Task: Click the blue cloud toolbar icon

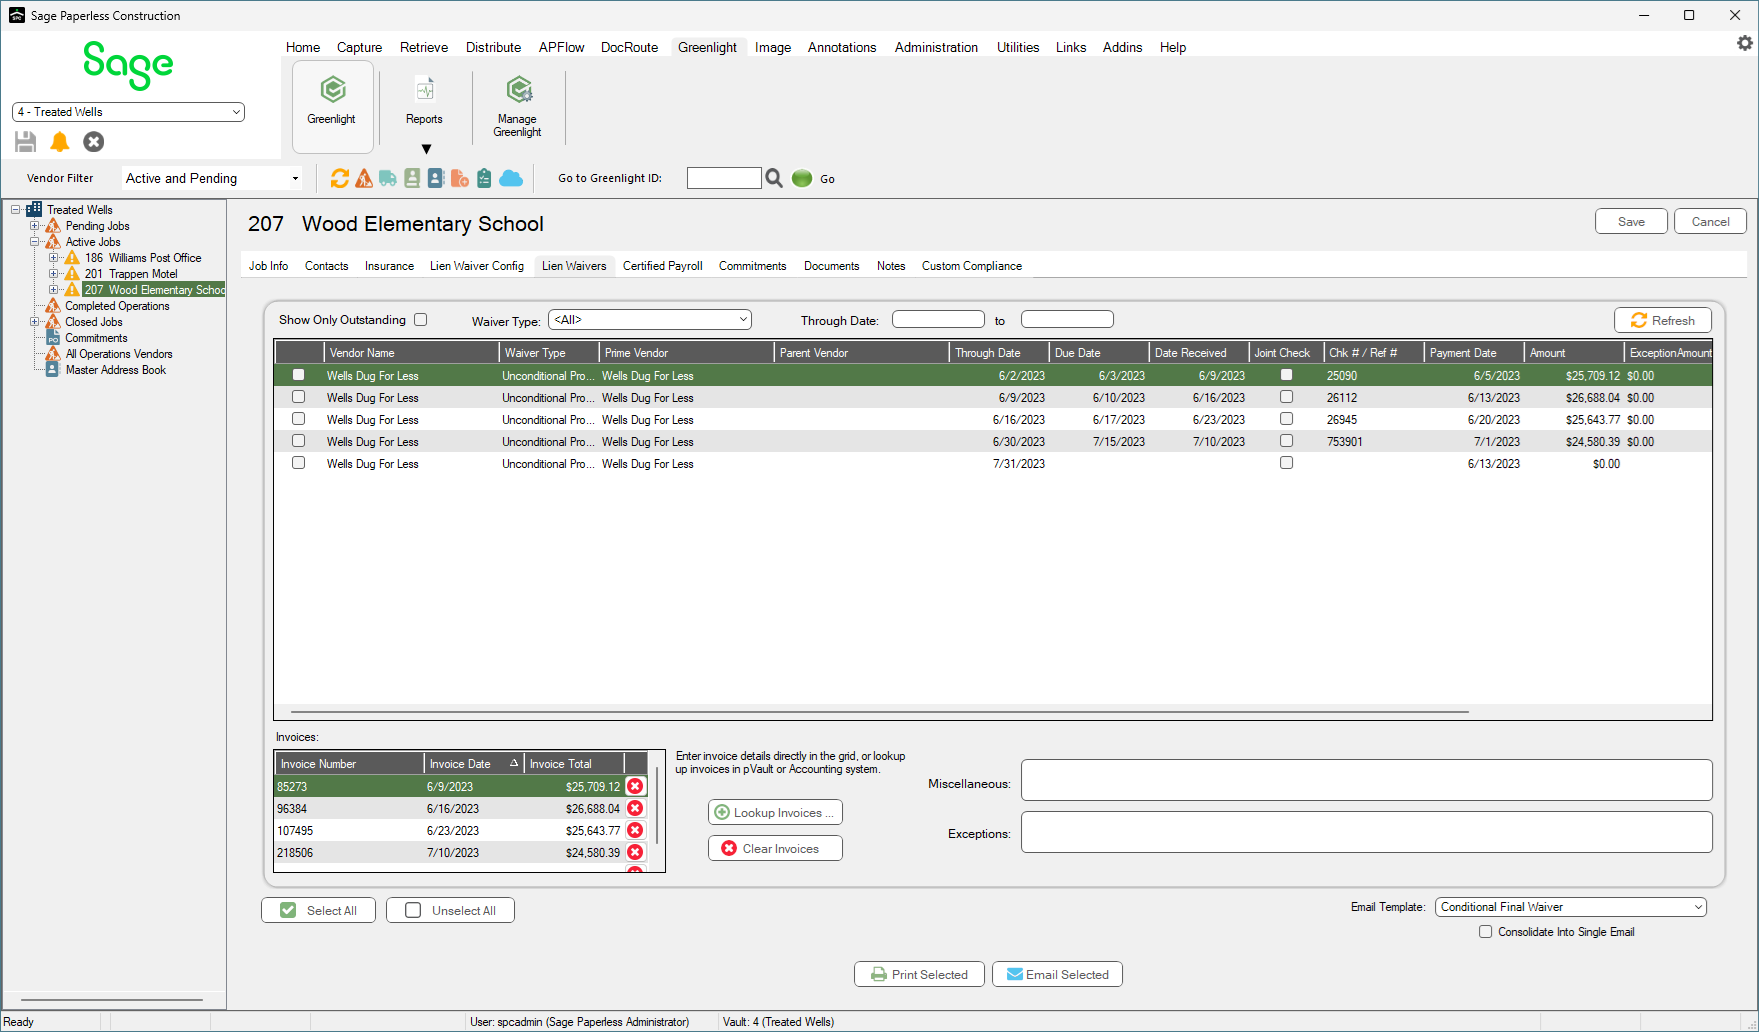Action: [511, 178]
